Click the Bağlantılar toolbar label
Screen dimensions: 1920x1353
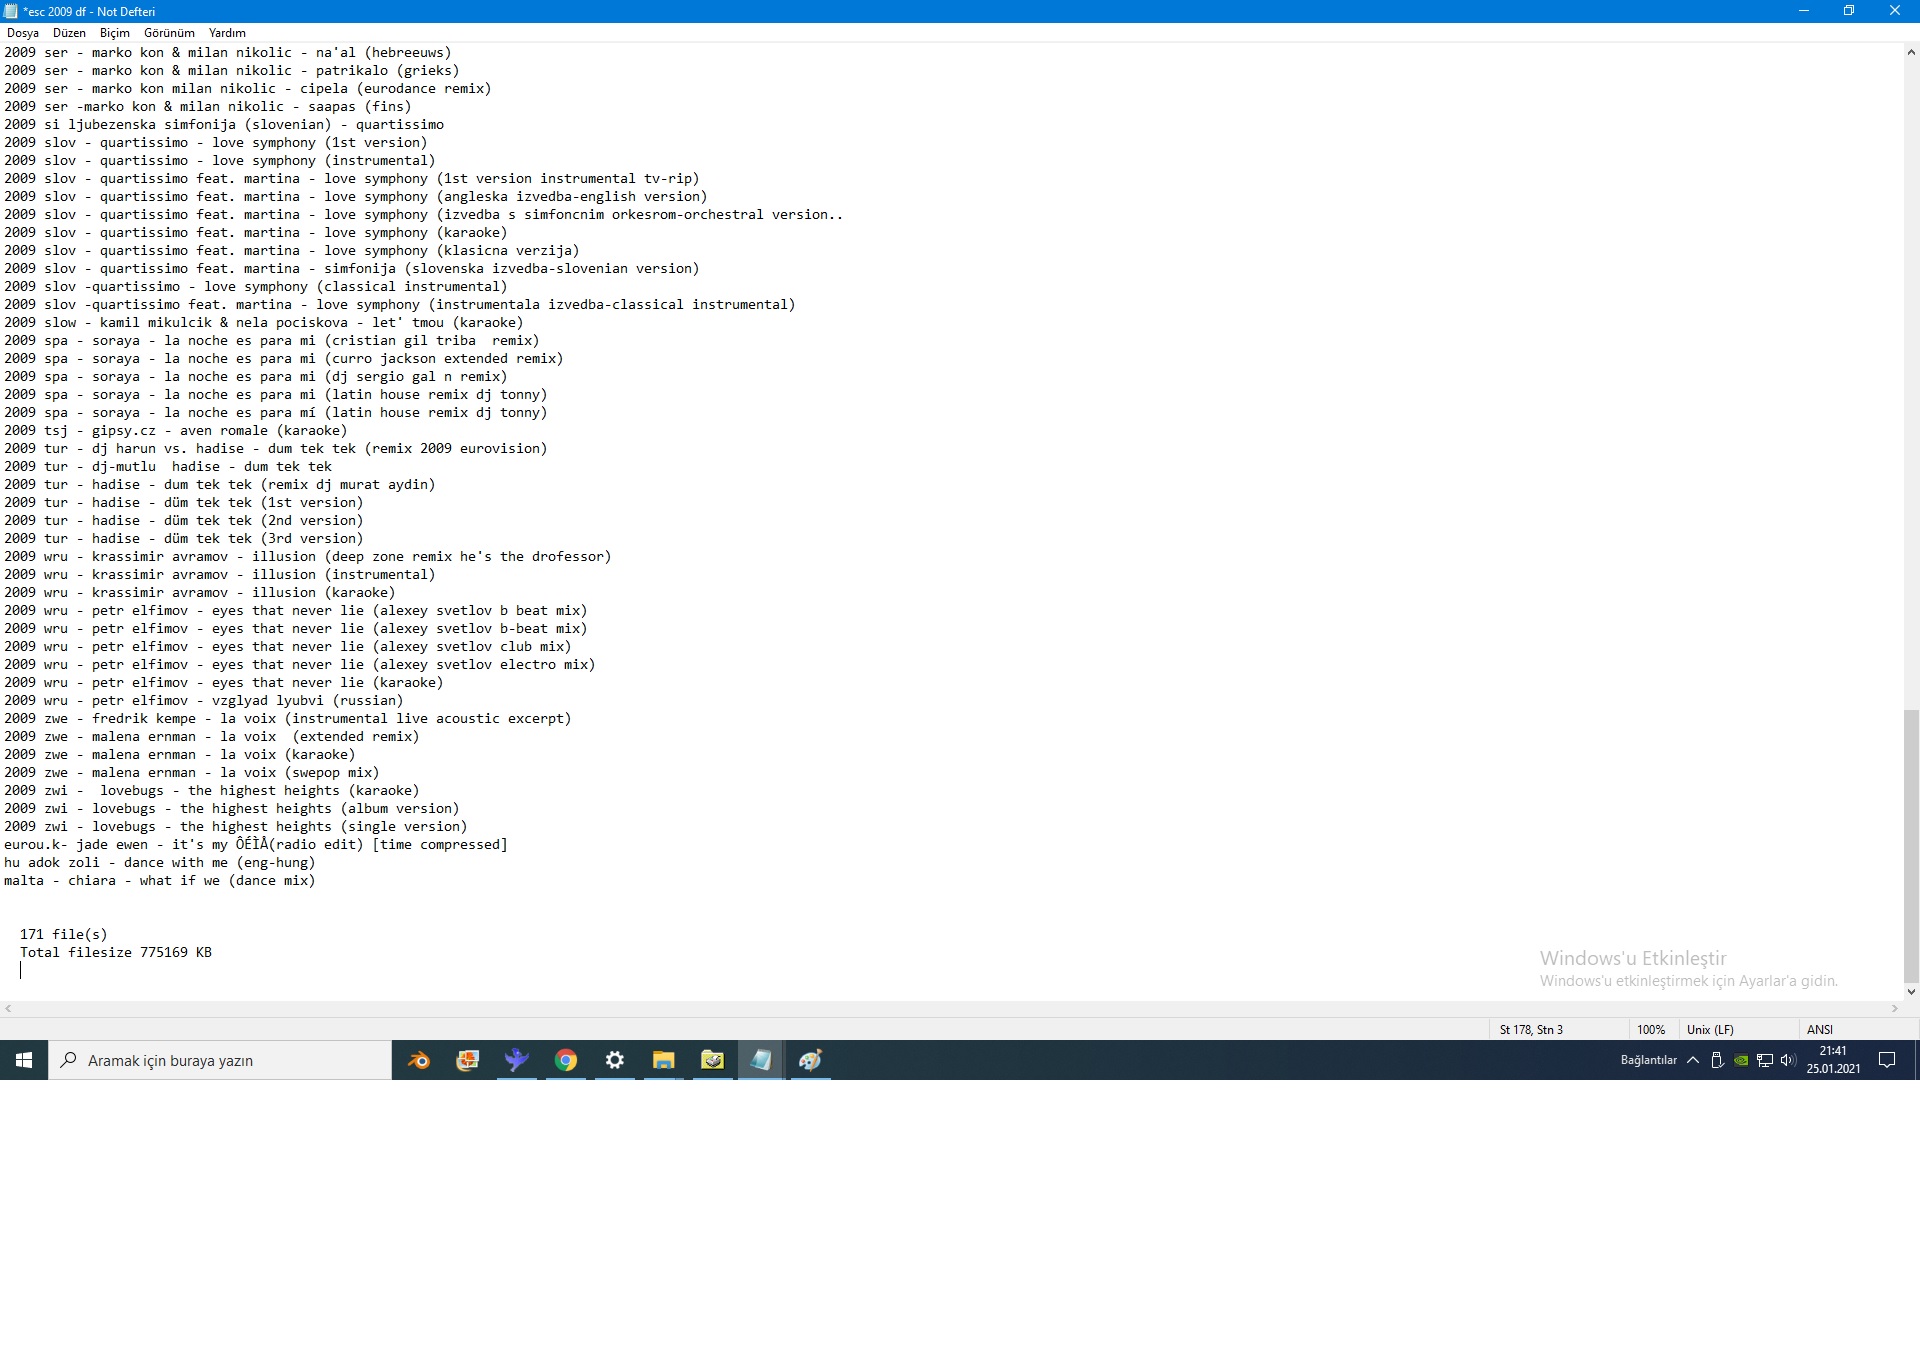tap(1648, 1060)
